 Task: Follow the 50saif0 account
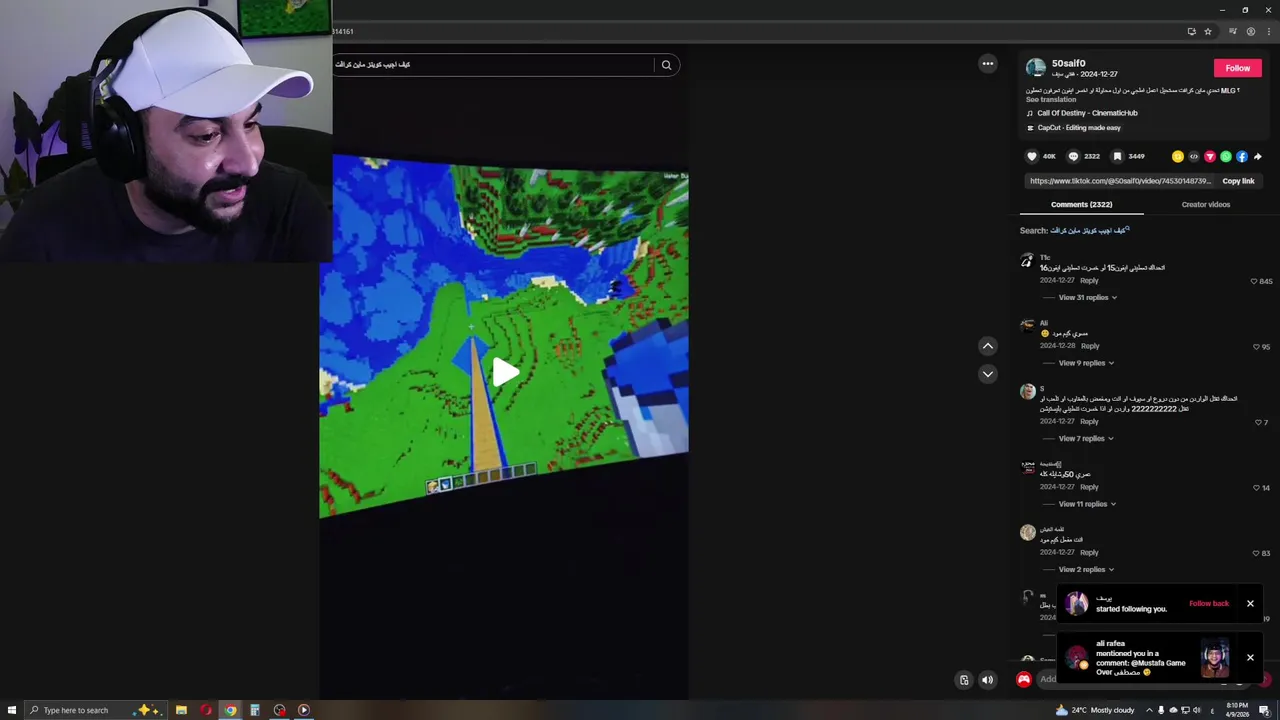tap(1238, 68)
